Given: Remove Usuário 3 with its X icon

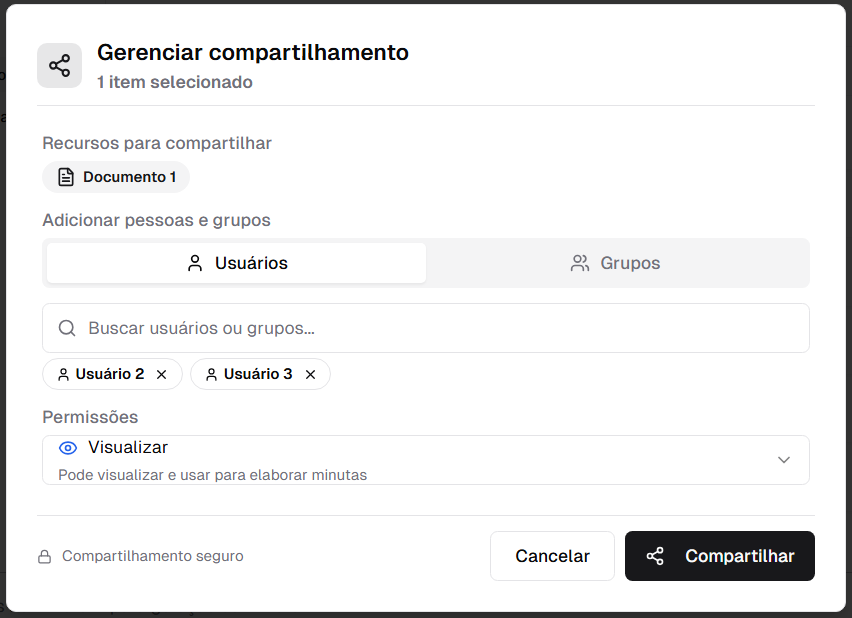Looking at the screenshot, I should (x=310, y=374).
